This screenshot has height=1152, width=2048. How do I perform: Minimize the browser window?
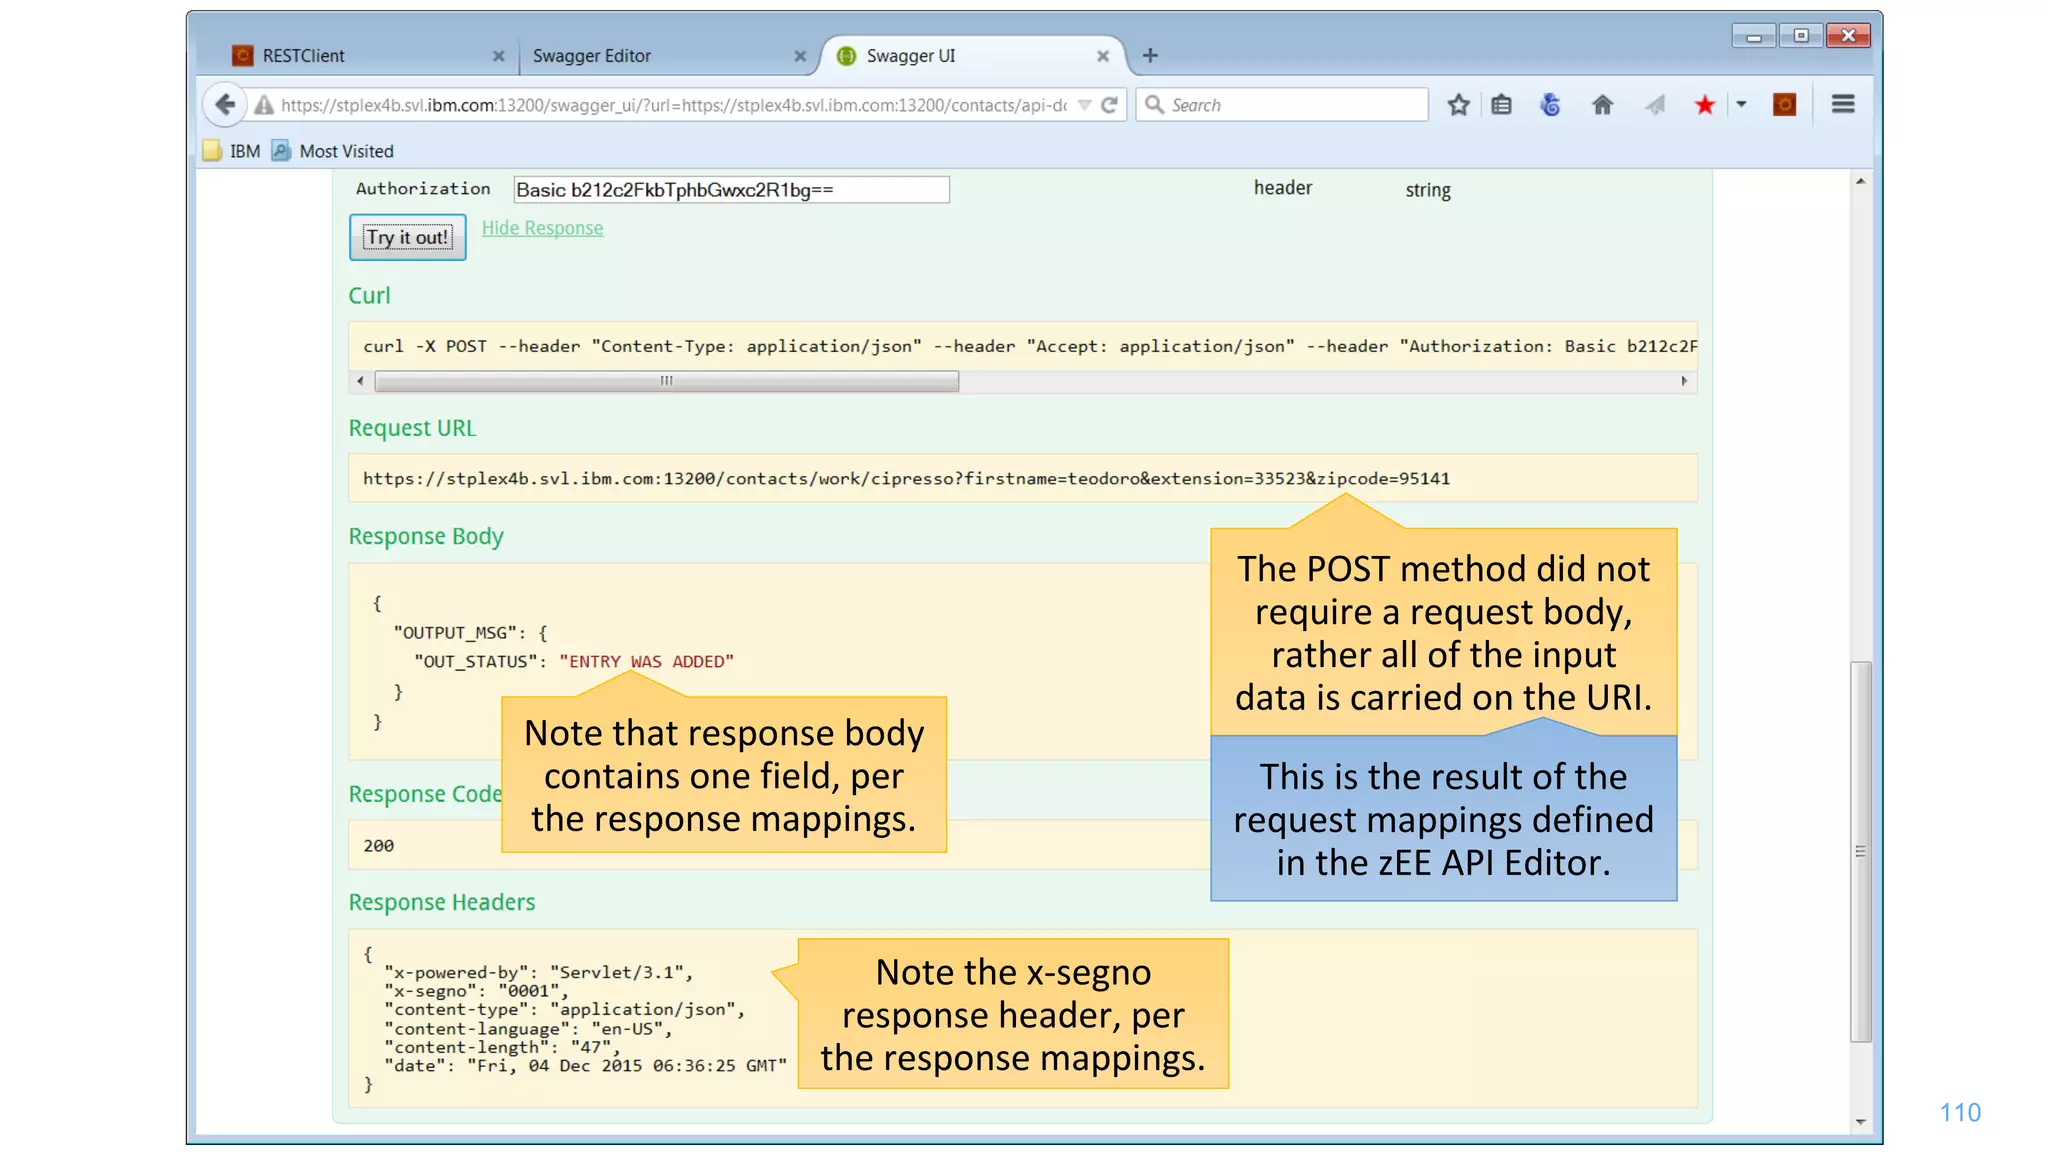pyautogui.click(x=1754, y=36)
